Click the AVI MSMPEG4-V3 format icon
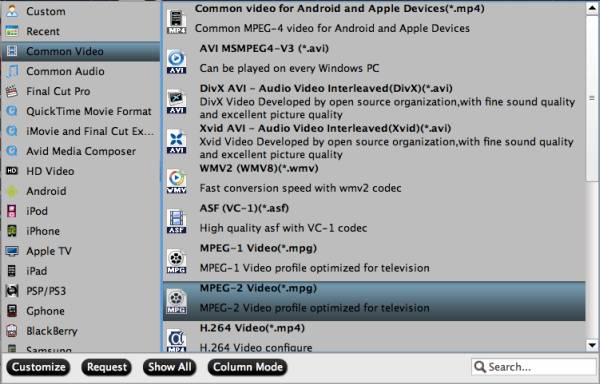600x384 pixels. click(x=176, y=61)
